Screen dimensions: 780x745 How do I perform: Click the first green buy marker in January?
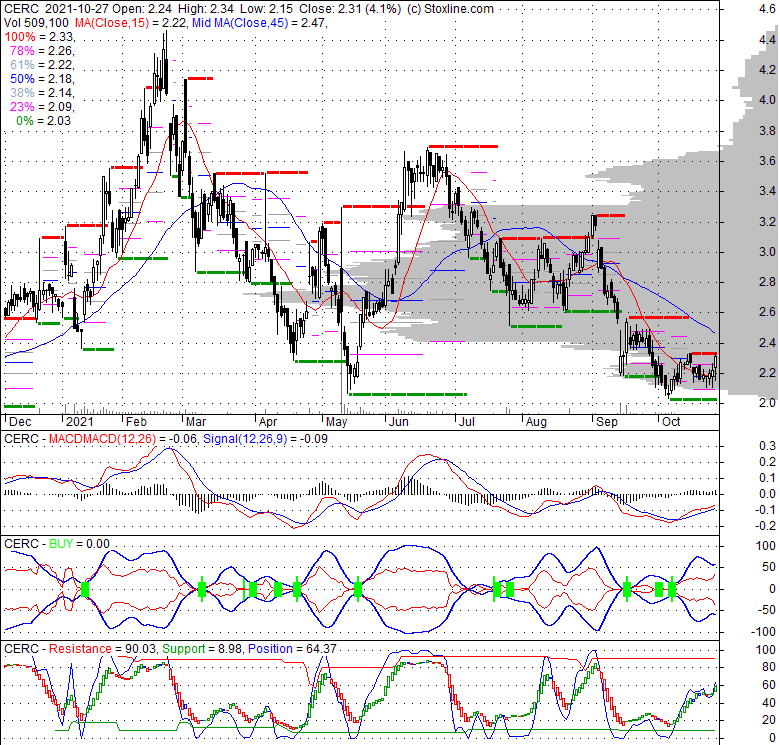[x=85, y=590]
